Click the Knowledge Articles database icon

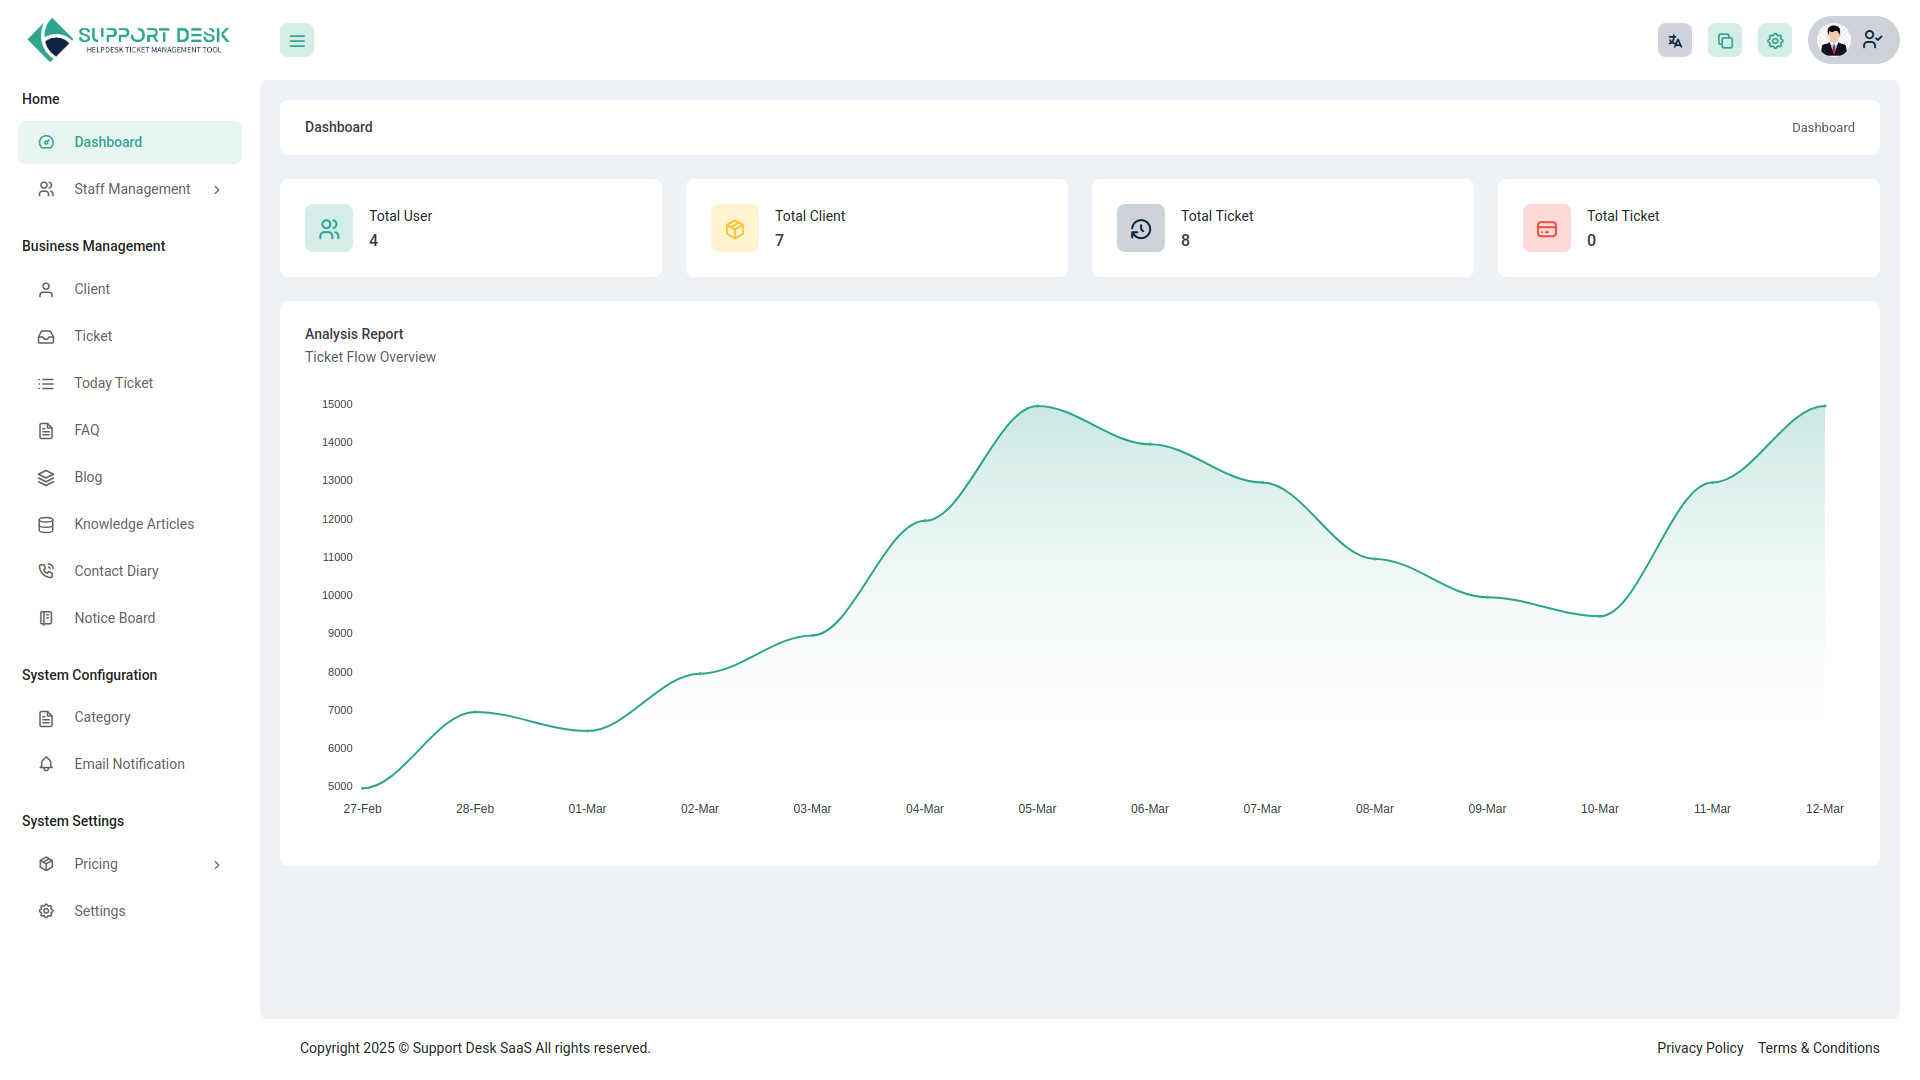46,524
